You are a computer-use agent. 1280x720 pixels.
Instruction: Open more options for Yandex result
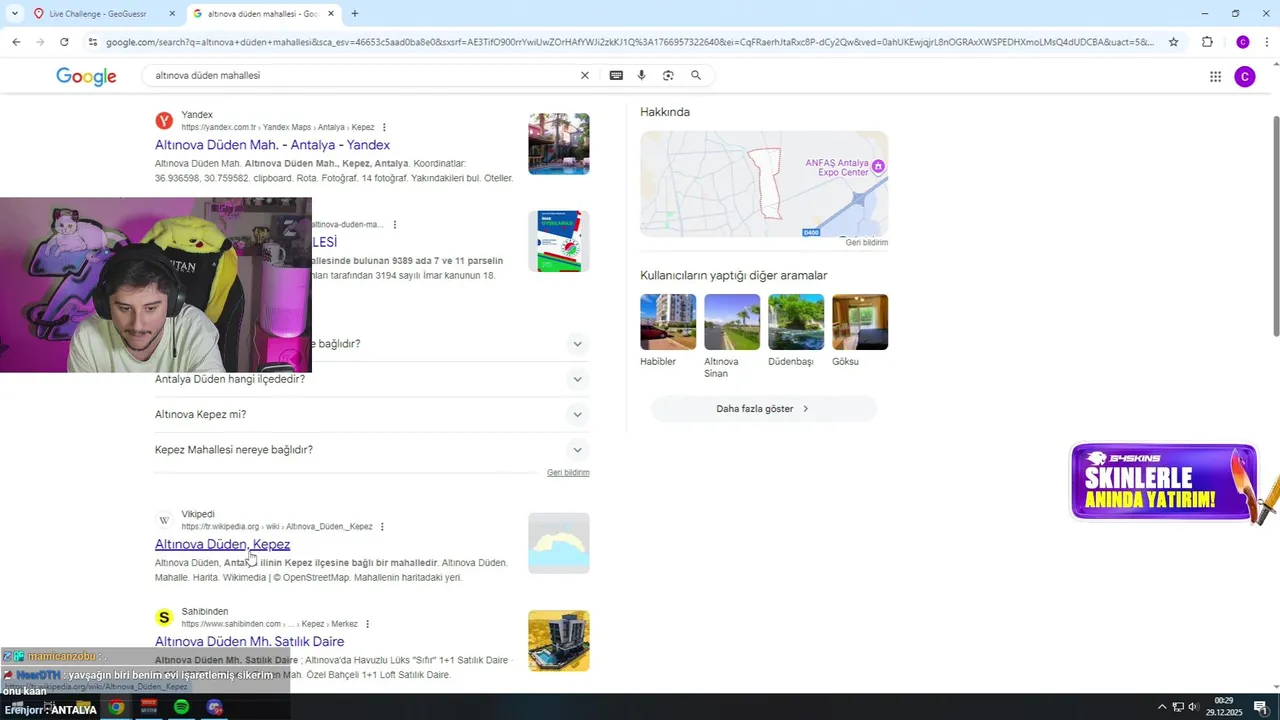[x=384, y=127]
